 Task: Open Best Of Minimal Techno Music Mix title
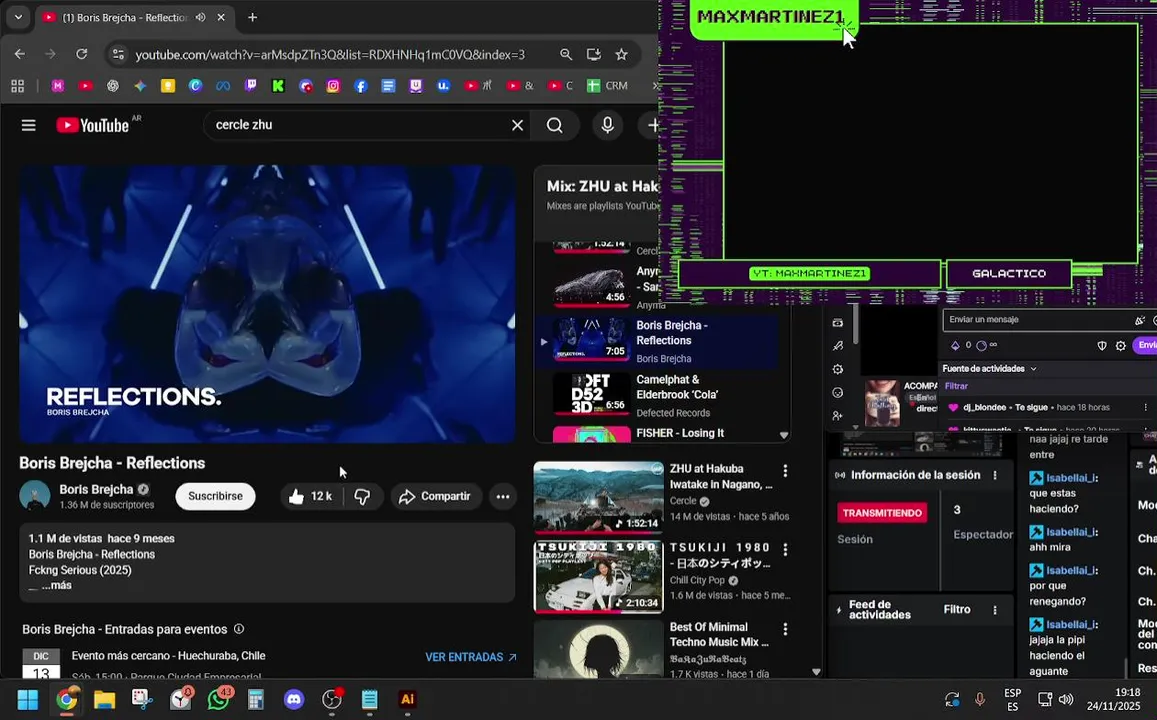tap(719, 634)
